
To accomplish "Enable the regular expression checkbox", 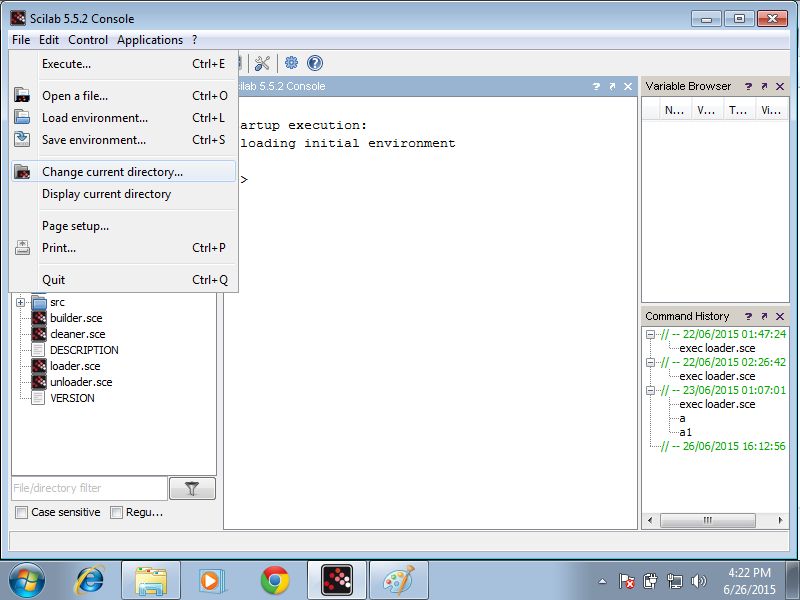I will (x=117, y=512).
